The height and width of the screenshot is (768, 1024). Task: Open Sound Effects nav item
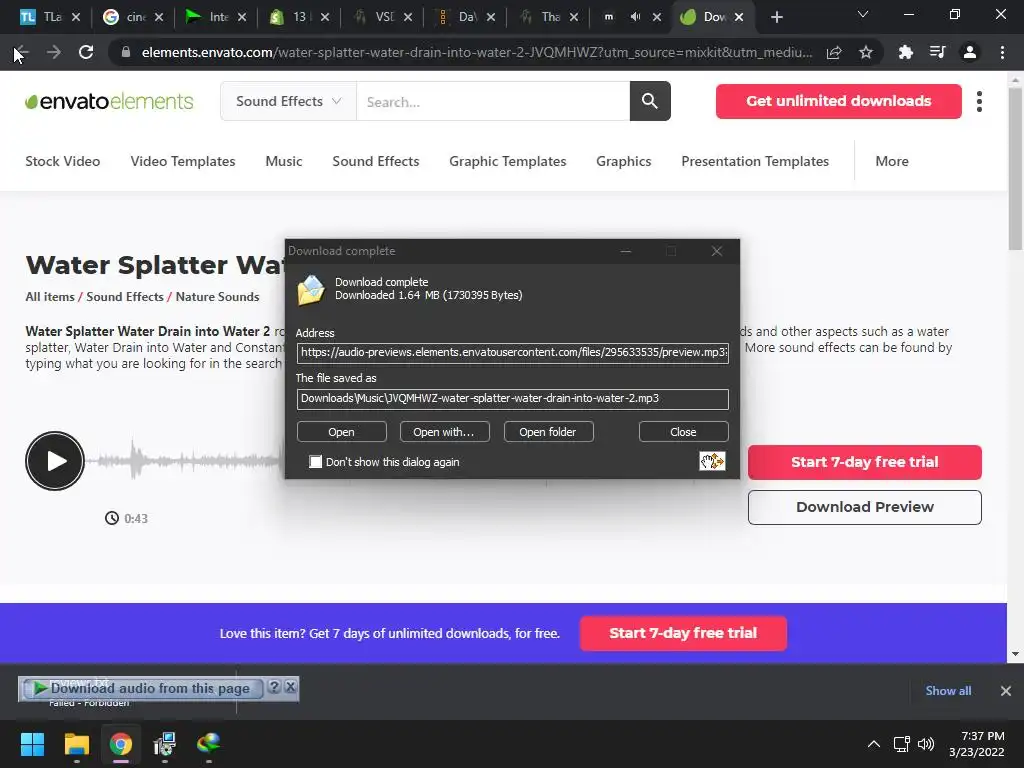tap(376, 161)
